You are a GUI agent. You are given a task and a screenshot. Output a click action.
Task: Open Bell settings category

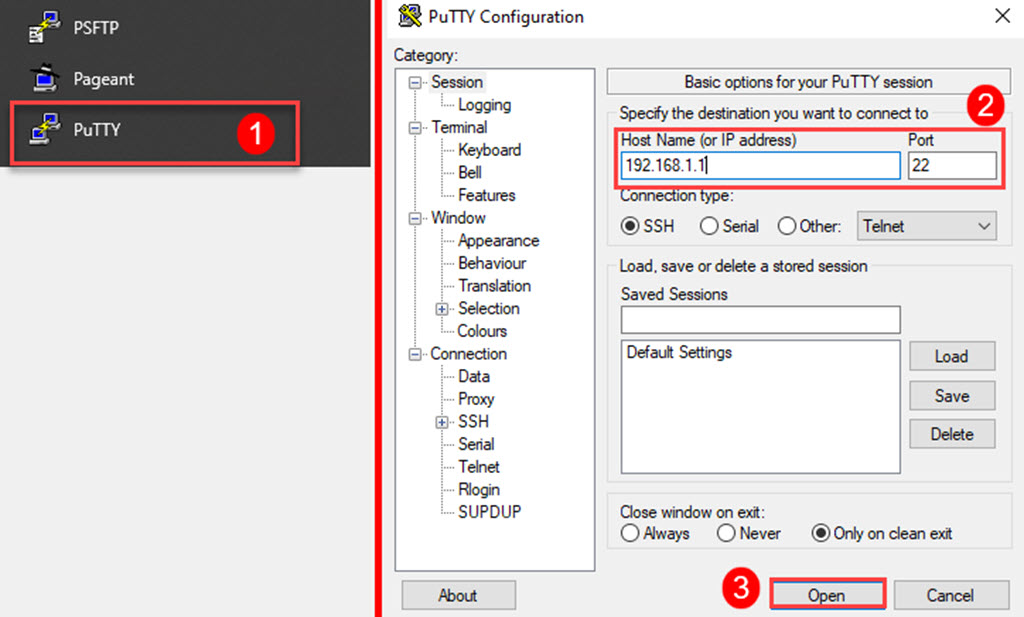click(470, 172)
